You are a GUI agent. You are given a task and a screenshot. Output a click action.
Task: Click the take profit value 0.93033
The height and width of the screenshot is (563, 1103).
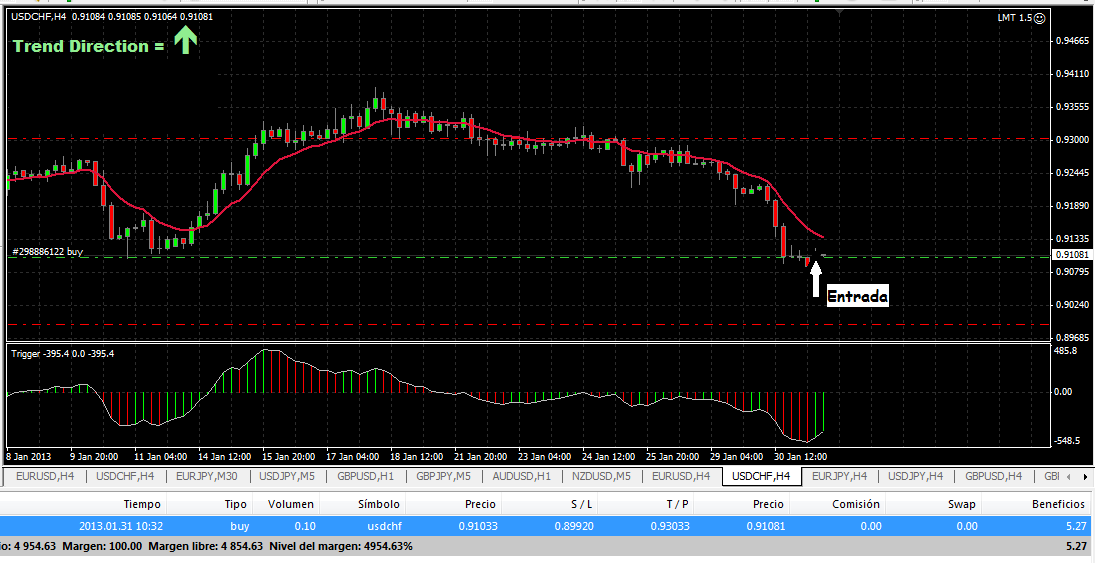670,526
